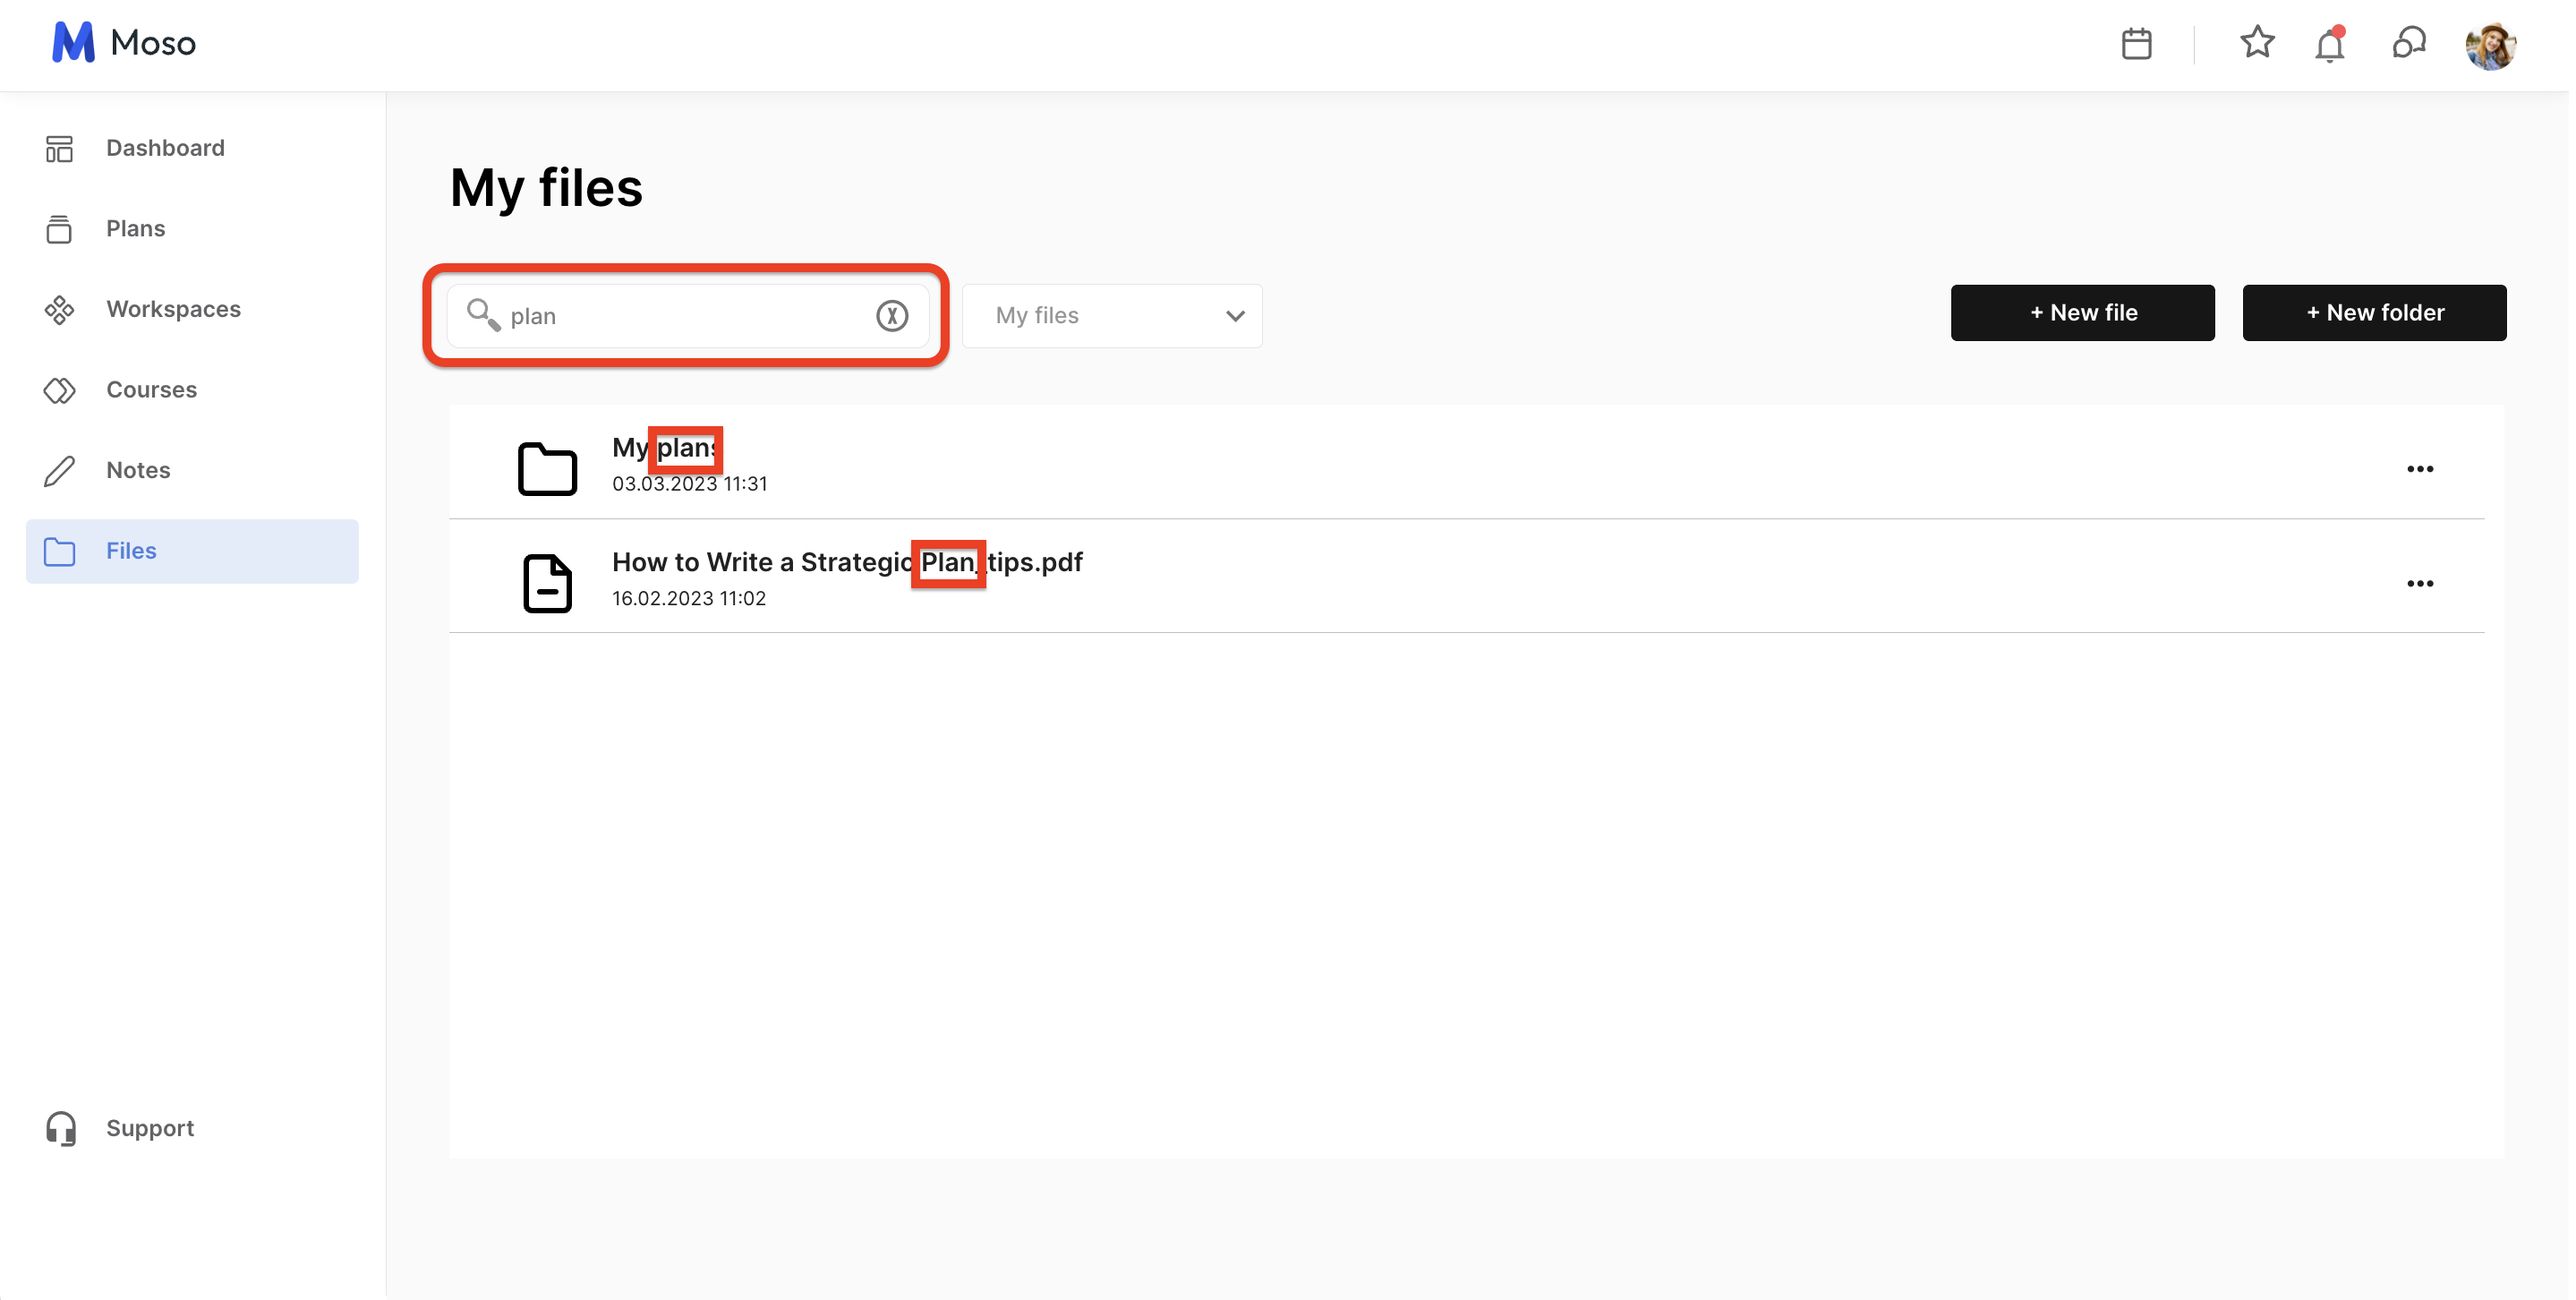Open the chat messages icon

[x=2408, y=44]
